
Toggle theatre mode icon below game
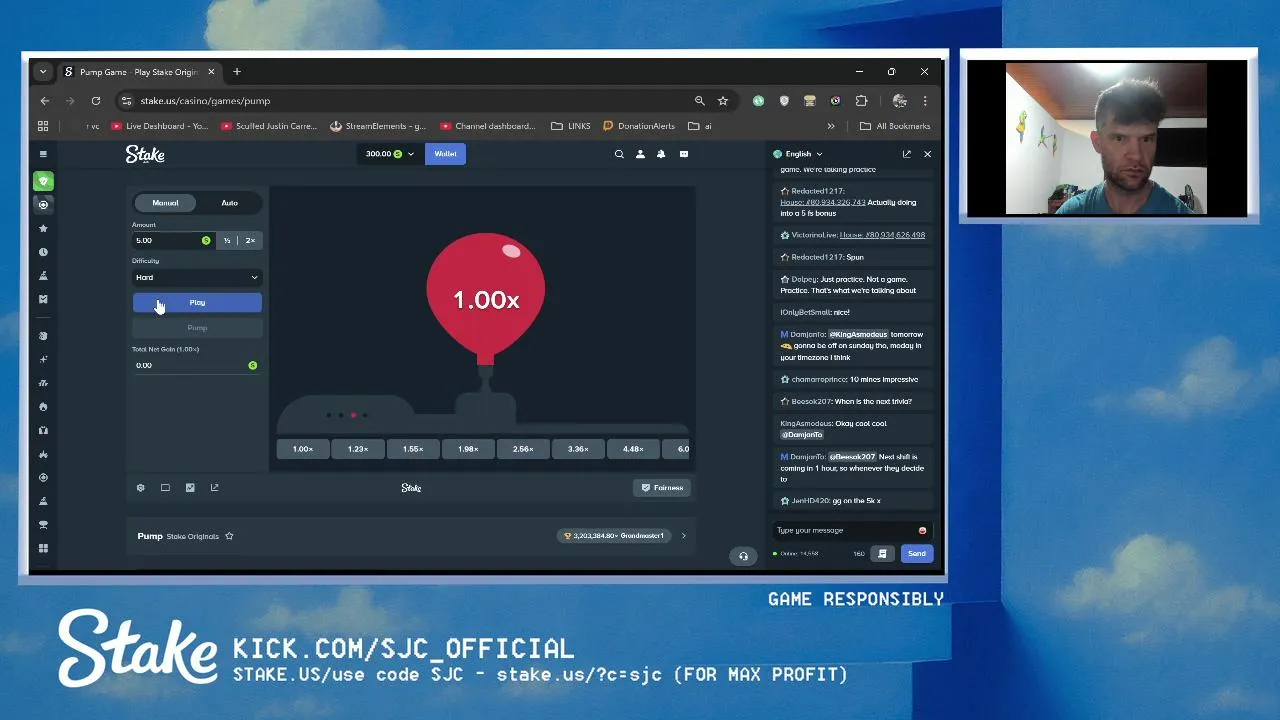pyautogui.click(x=165, y=488)
